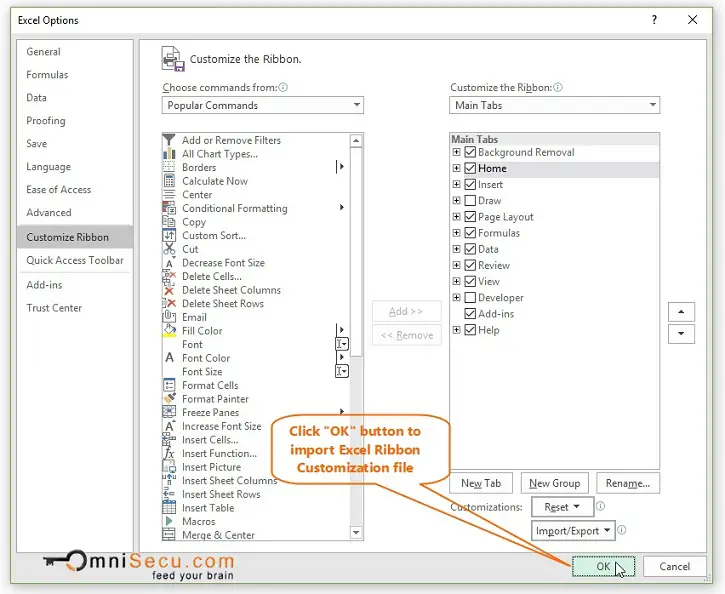Expand the View tab tree node
The height and width of the screenshot is (594, 725).
pos(456,282)
